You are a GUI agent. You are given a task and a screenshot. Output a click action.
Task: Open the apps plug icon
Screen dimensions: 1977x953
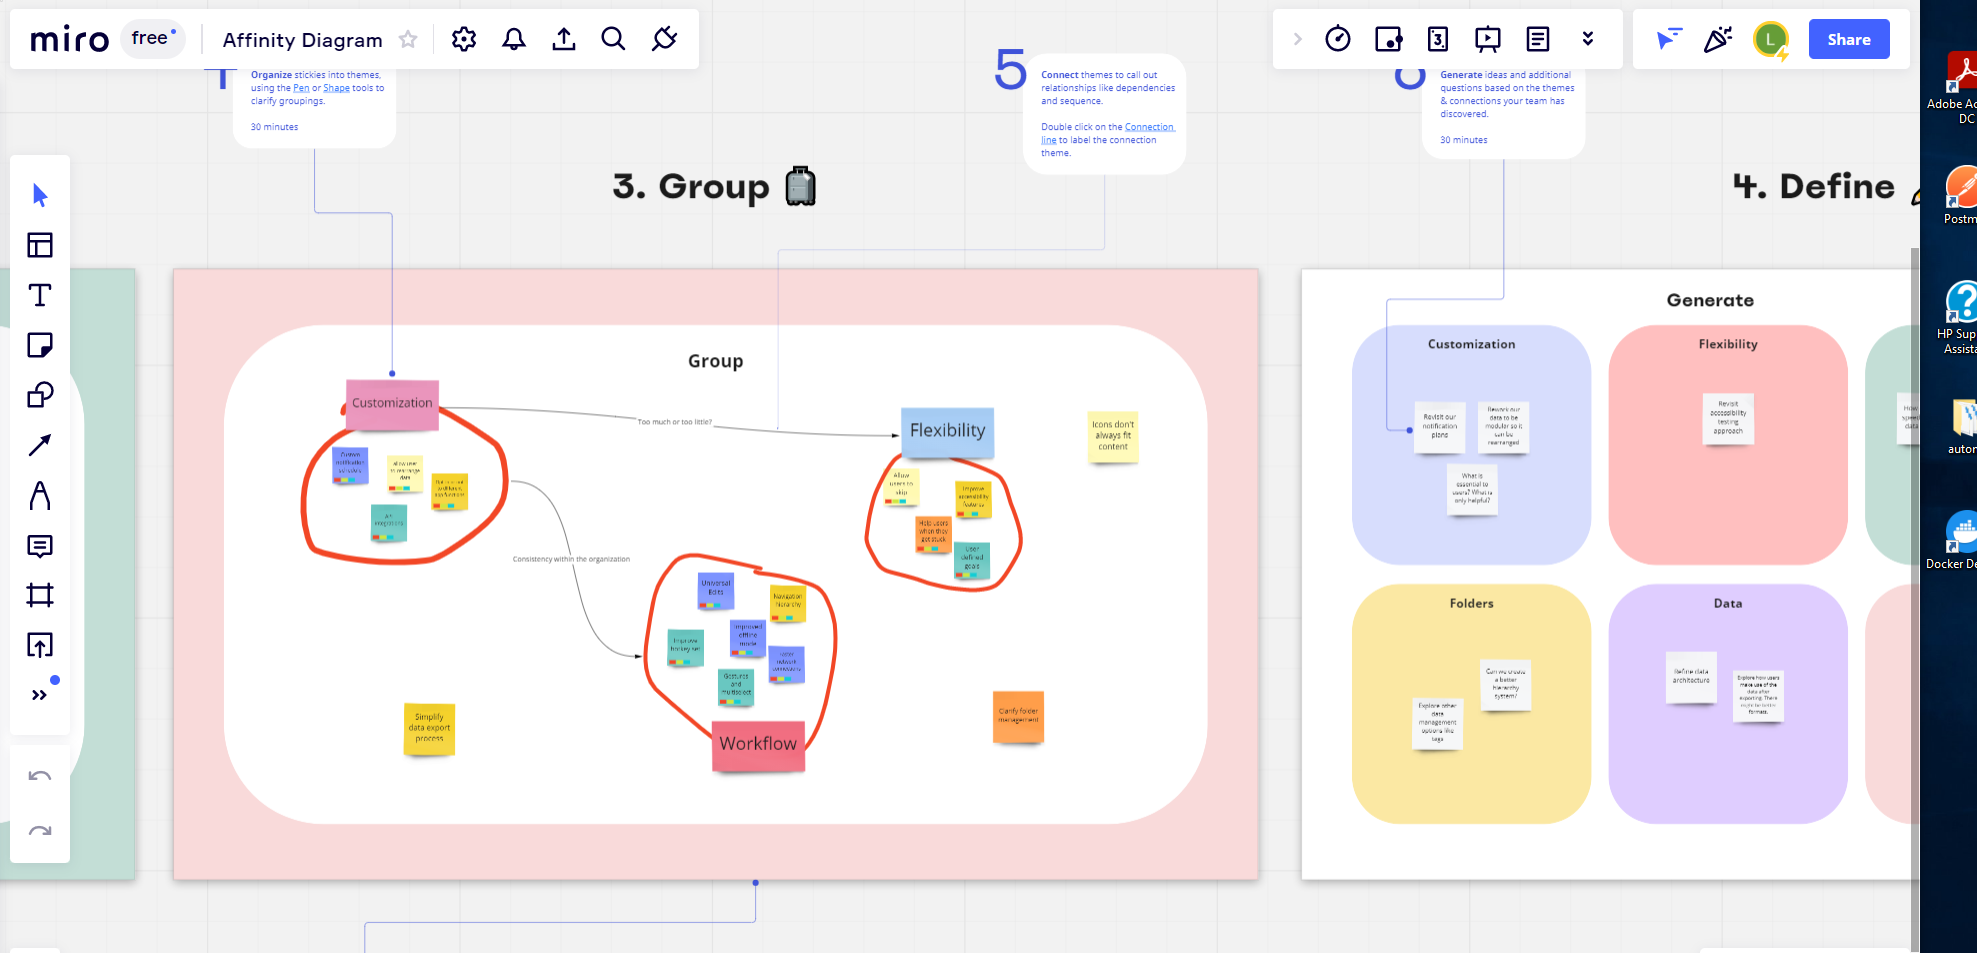(x=664, y=39)
